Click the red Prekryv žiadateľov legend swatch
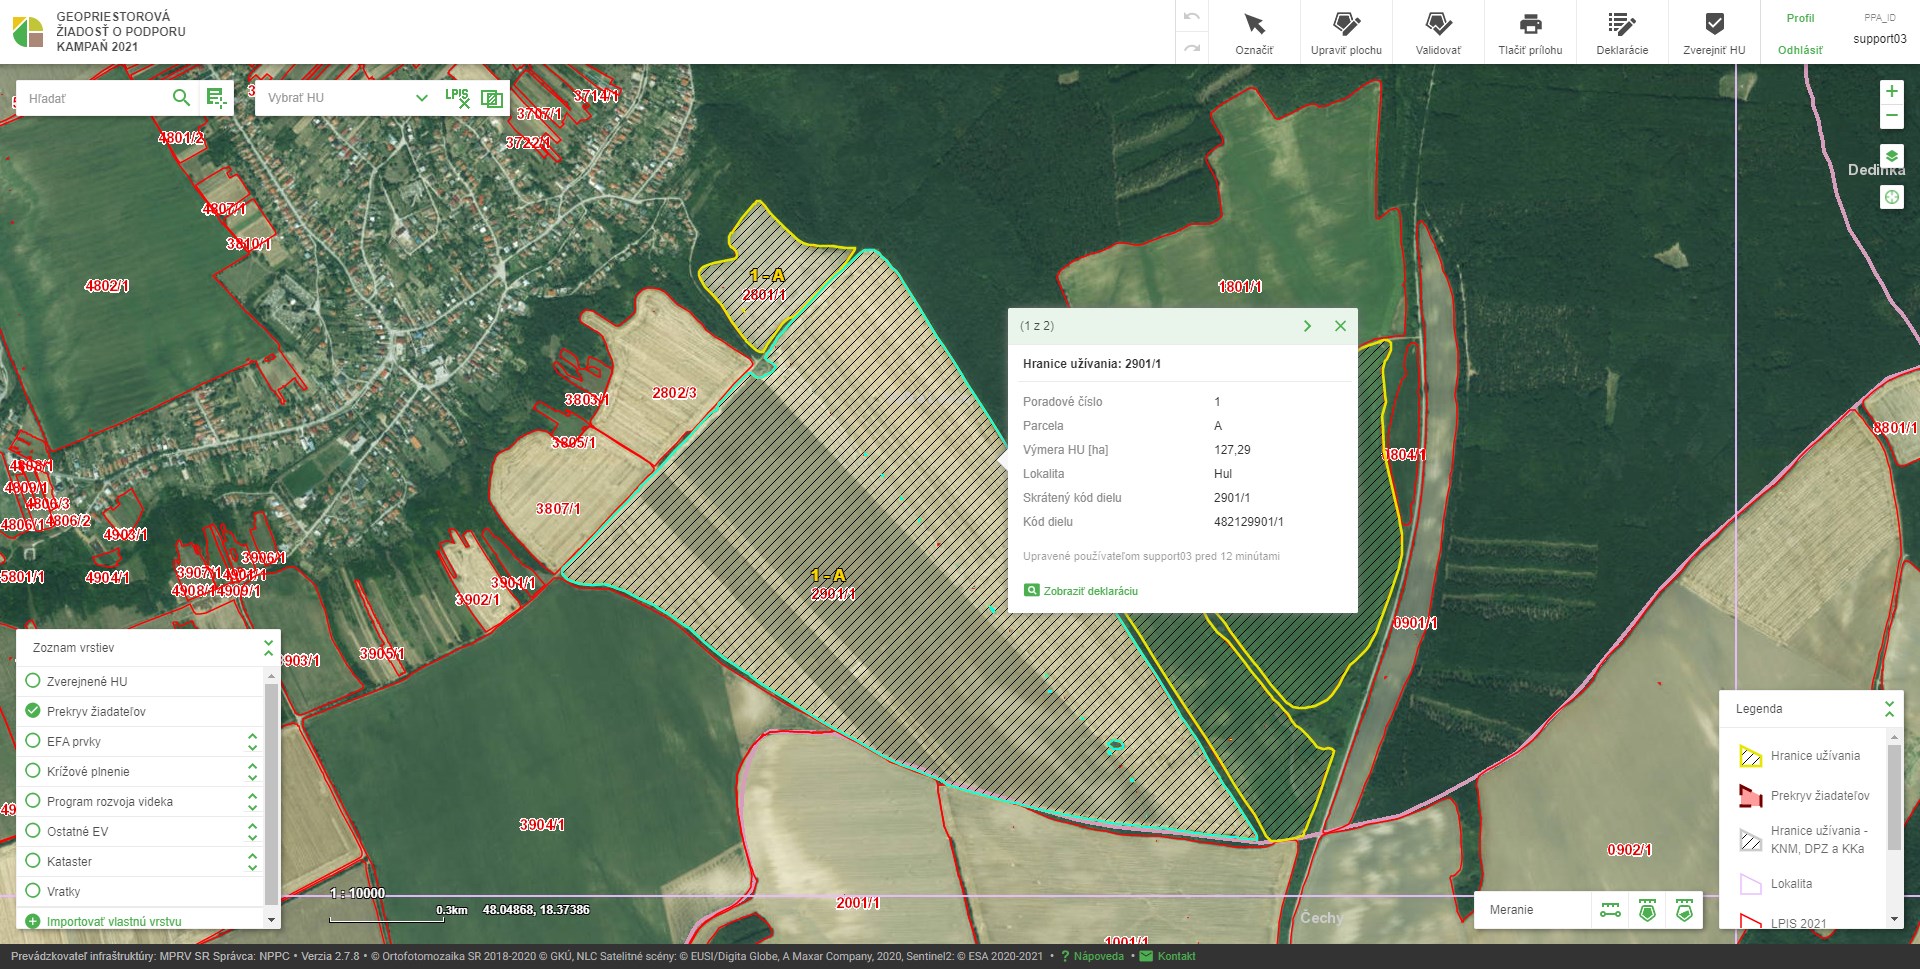The image size is (1920, 969). pos(1750,796)
